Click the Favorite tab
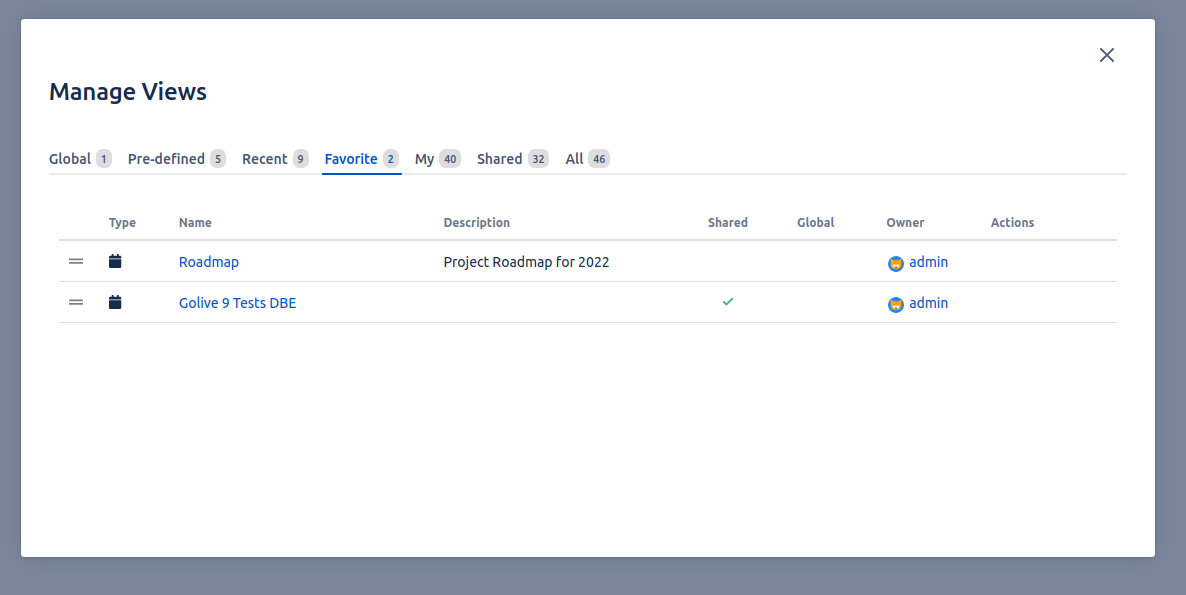 coord(351,159)
